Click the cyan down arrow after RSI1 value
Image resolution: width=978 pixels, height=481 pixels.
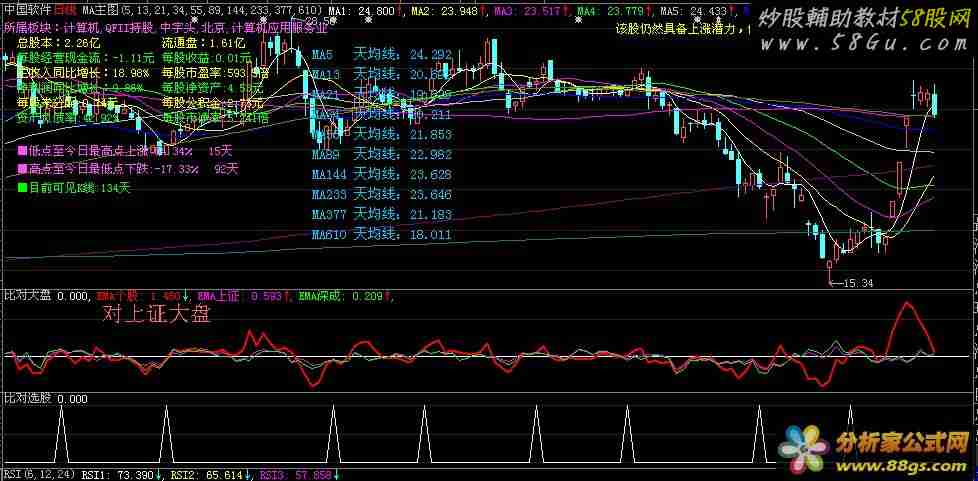tap(157, 474)
